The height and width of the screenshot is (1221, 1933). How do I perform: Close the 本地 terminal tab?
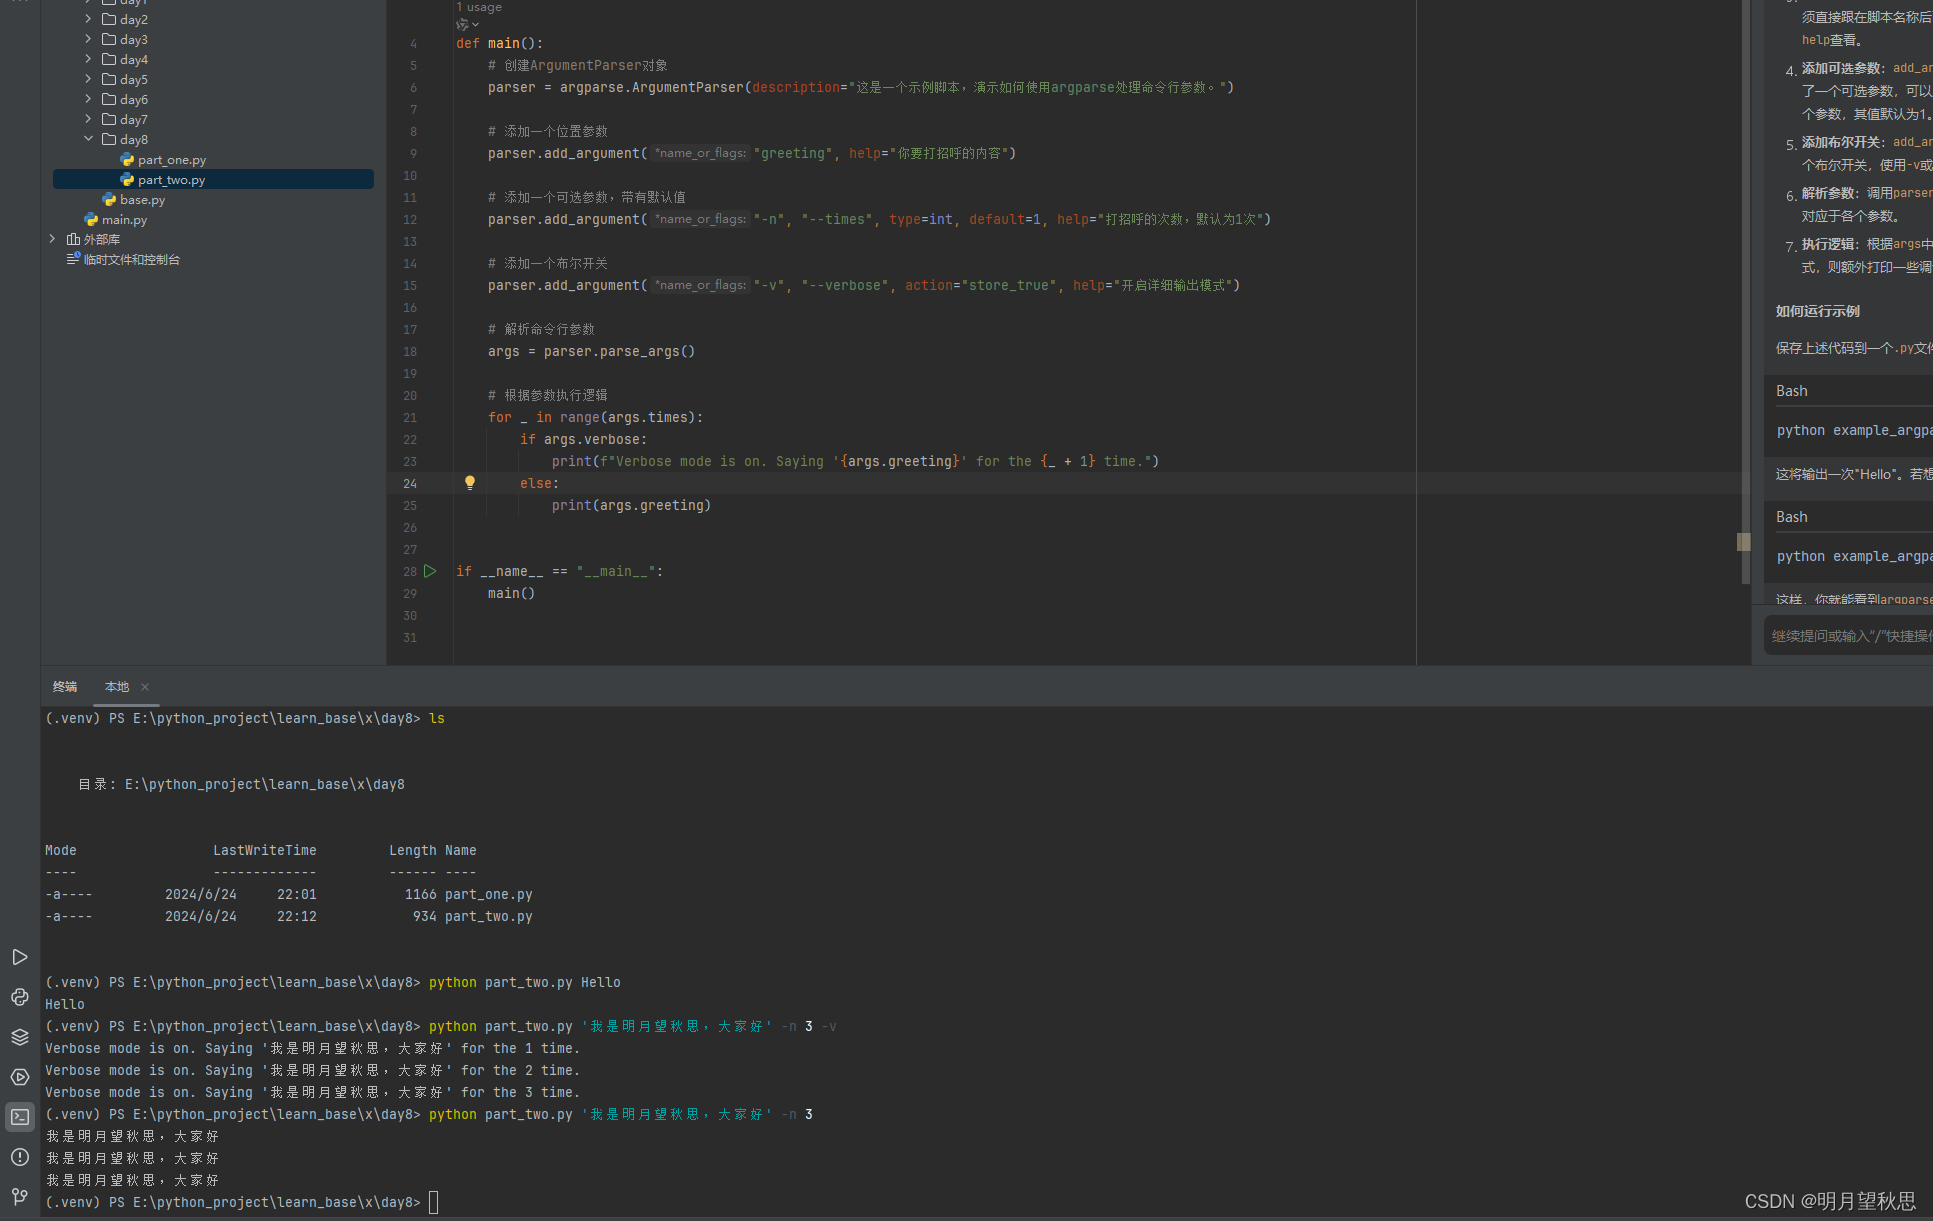pyautogui.click(x=145, y=687)
